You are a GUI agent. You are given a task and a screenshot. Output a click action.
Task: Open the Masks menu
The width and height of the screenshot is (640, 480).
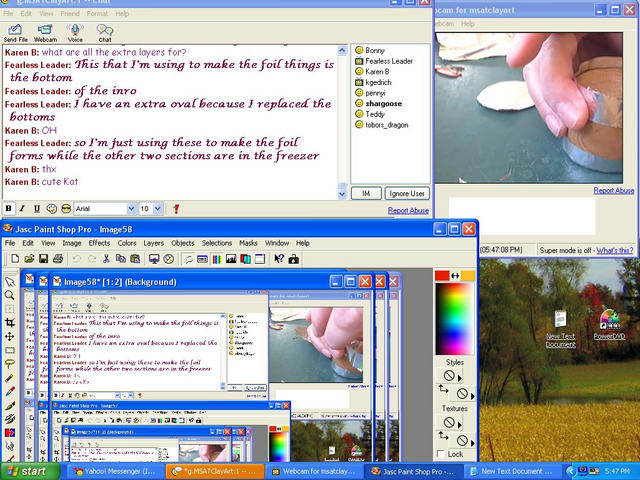pyautogui.click(x=248, y=243)
